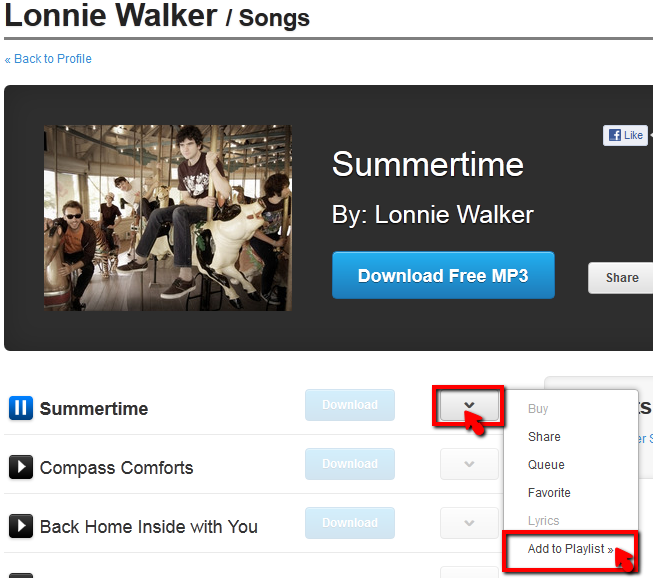The image size is (653, 578).
Task: Select Share in the dropdown menu
Action: pos(544,437)
